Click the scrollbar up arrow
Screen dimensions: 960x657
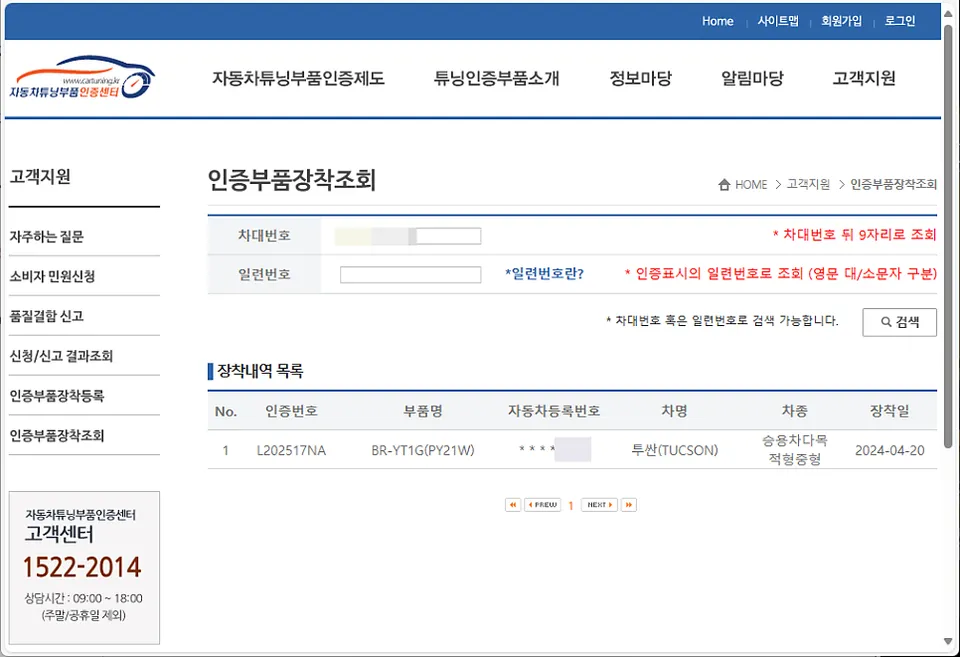pos(948,15)
